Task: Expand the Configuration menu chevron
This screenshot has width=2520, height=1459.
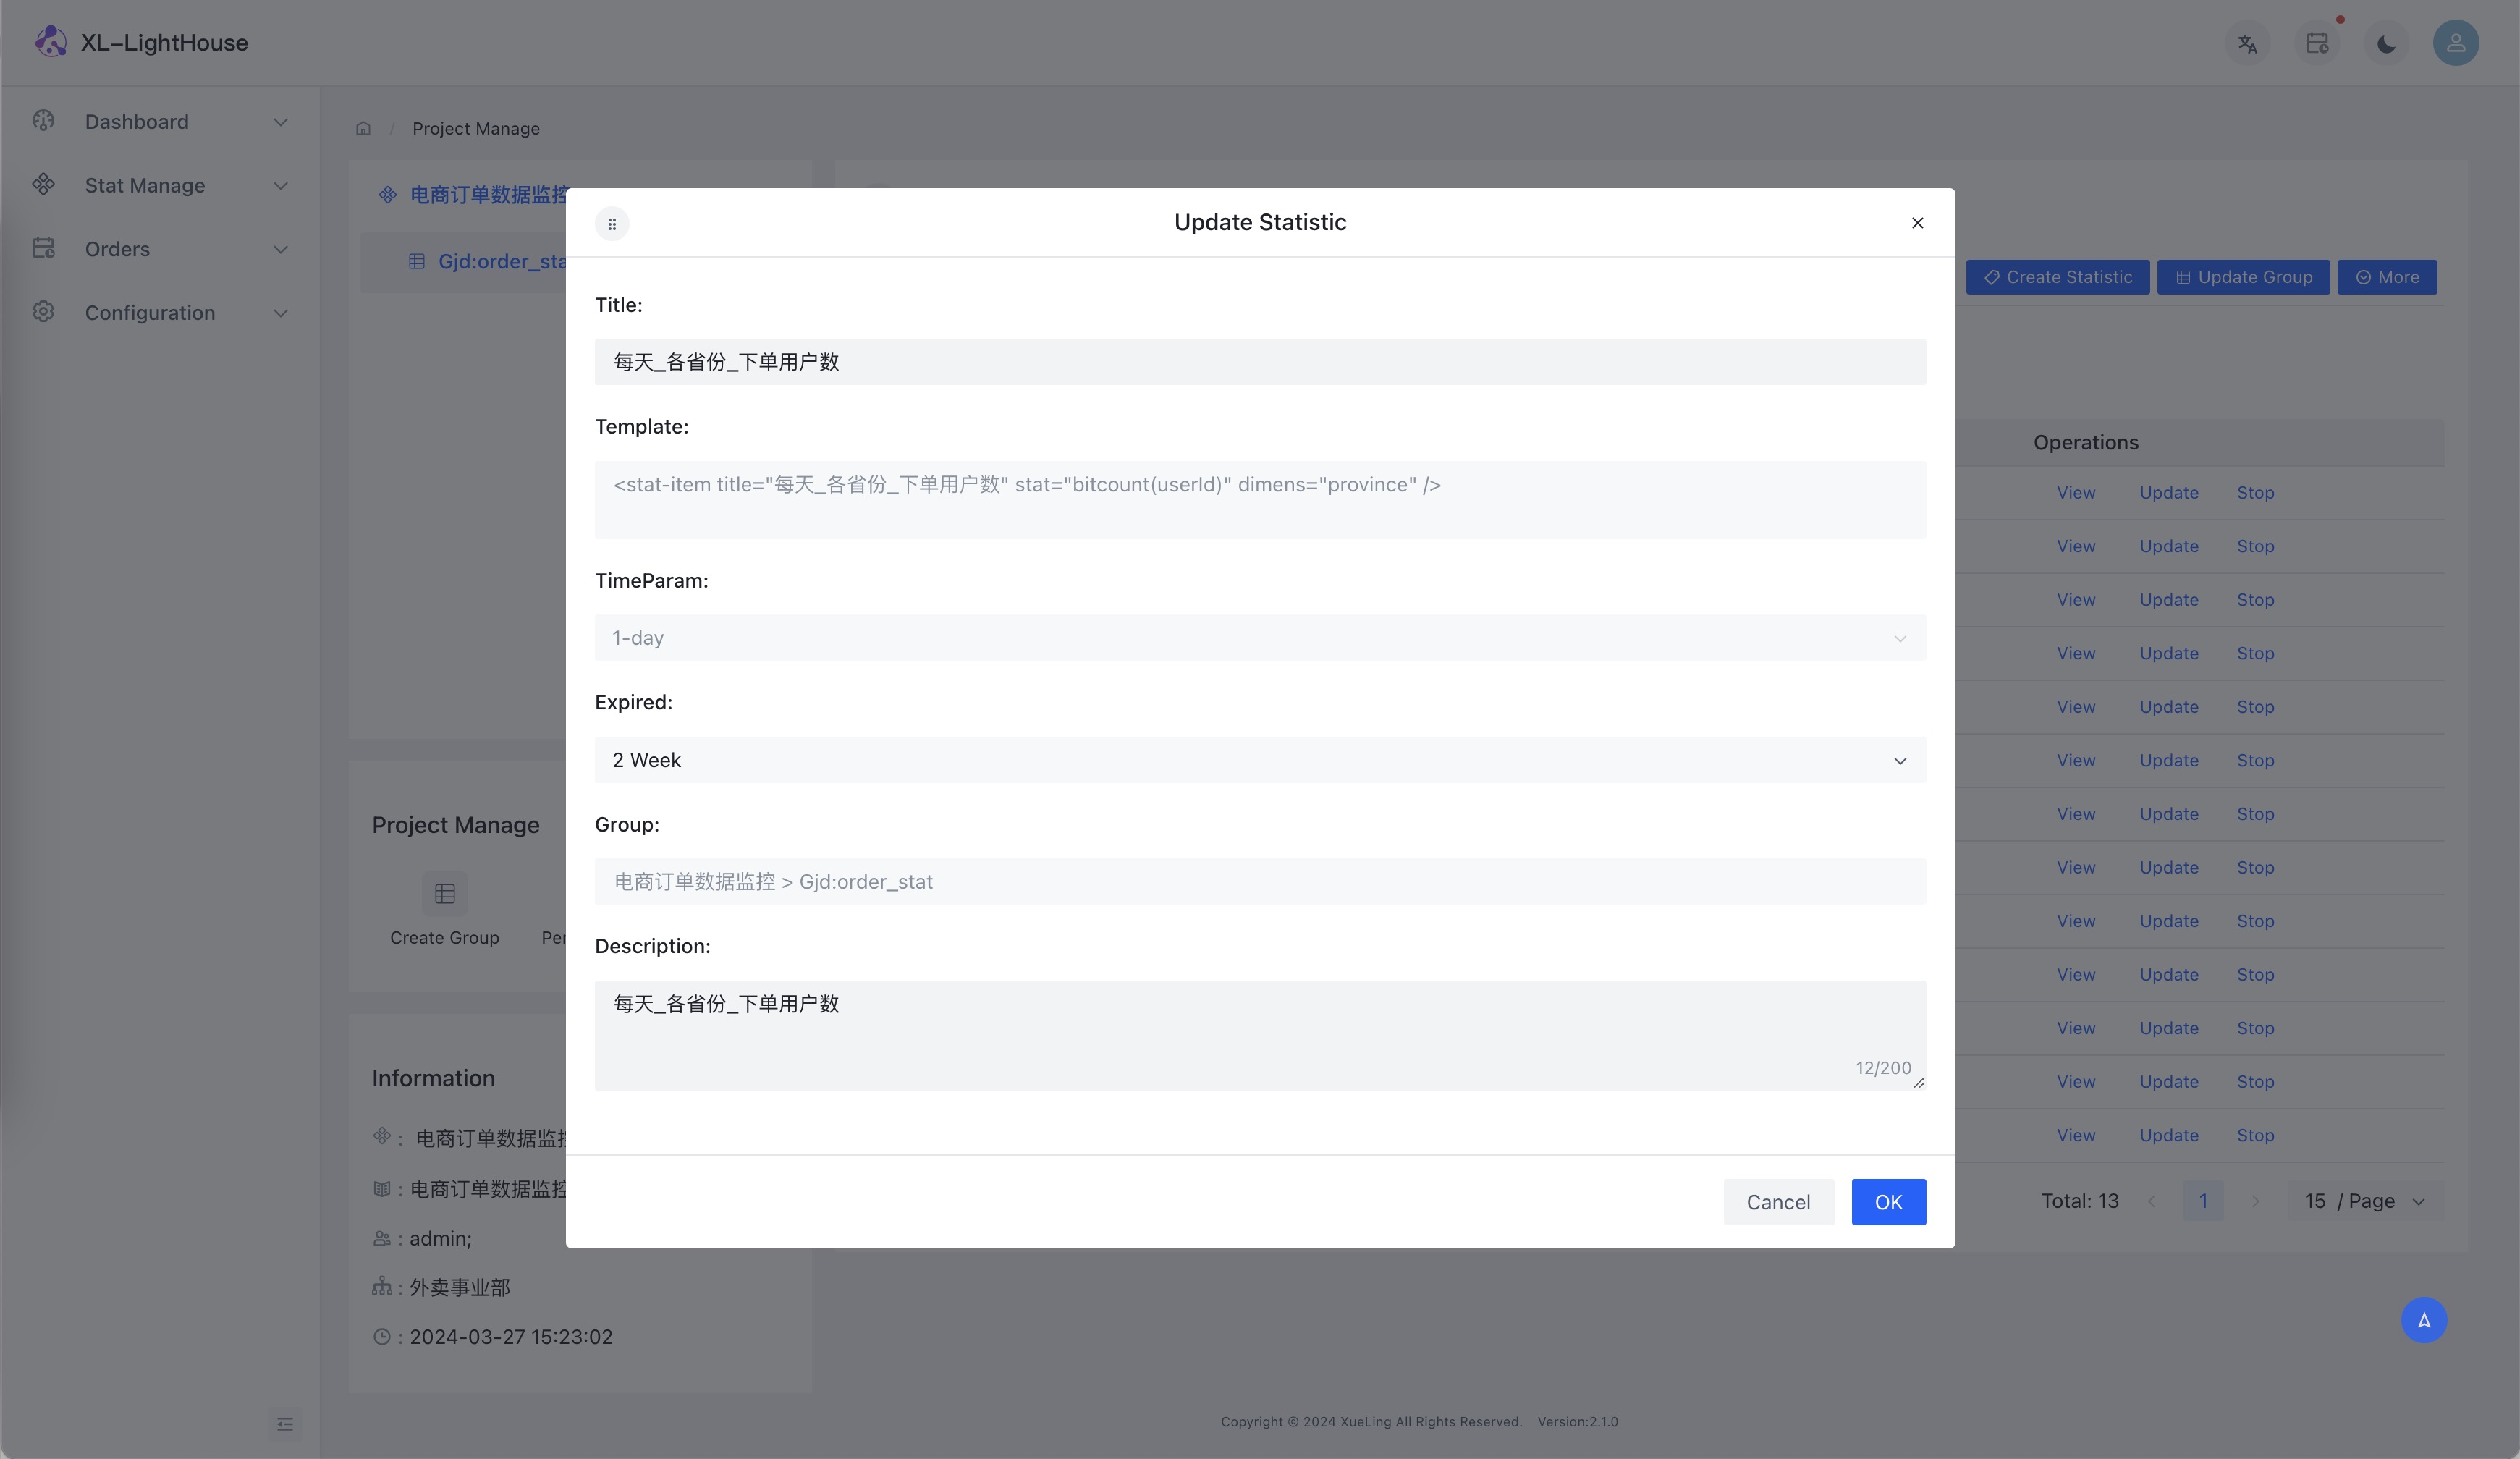Action: pos(281,313)
